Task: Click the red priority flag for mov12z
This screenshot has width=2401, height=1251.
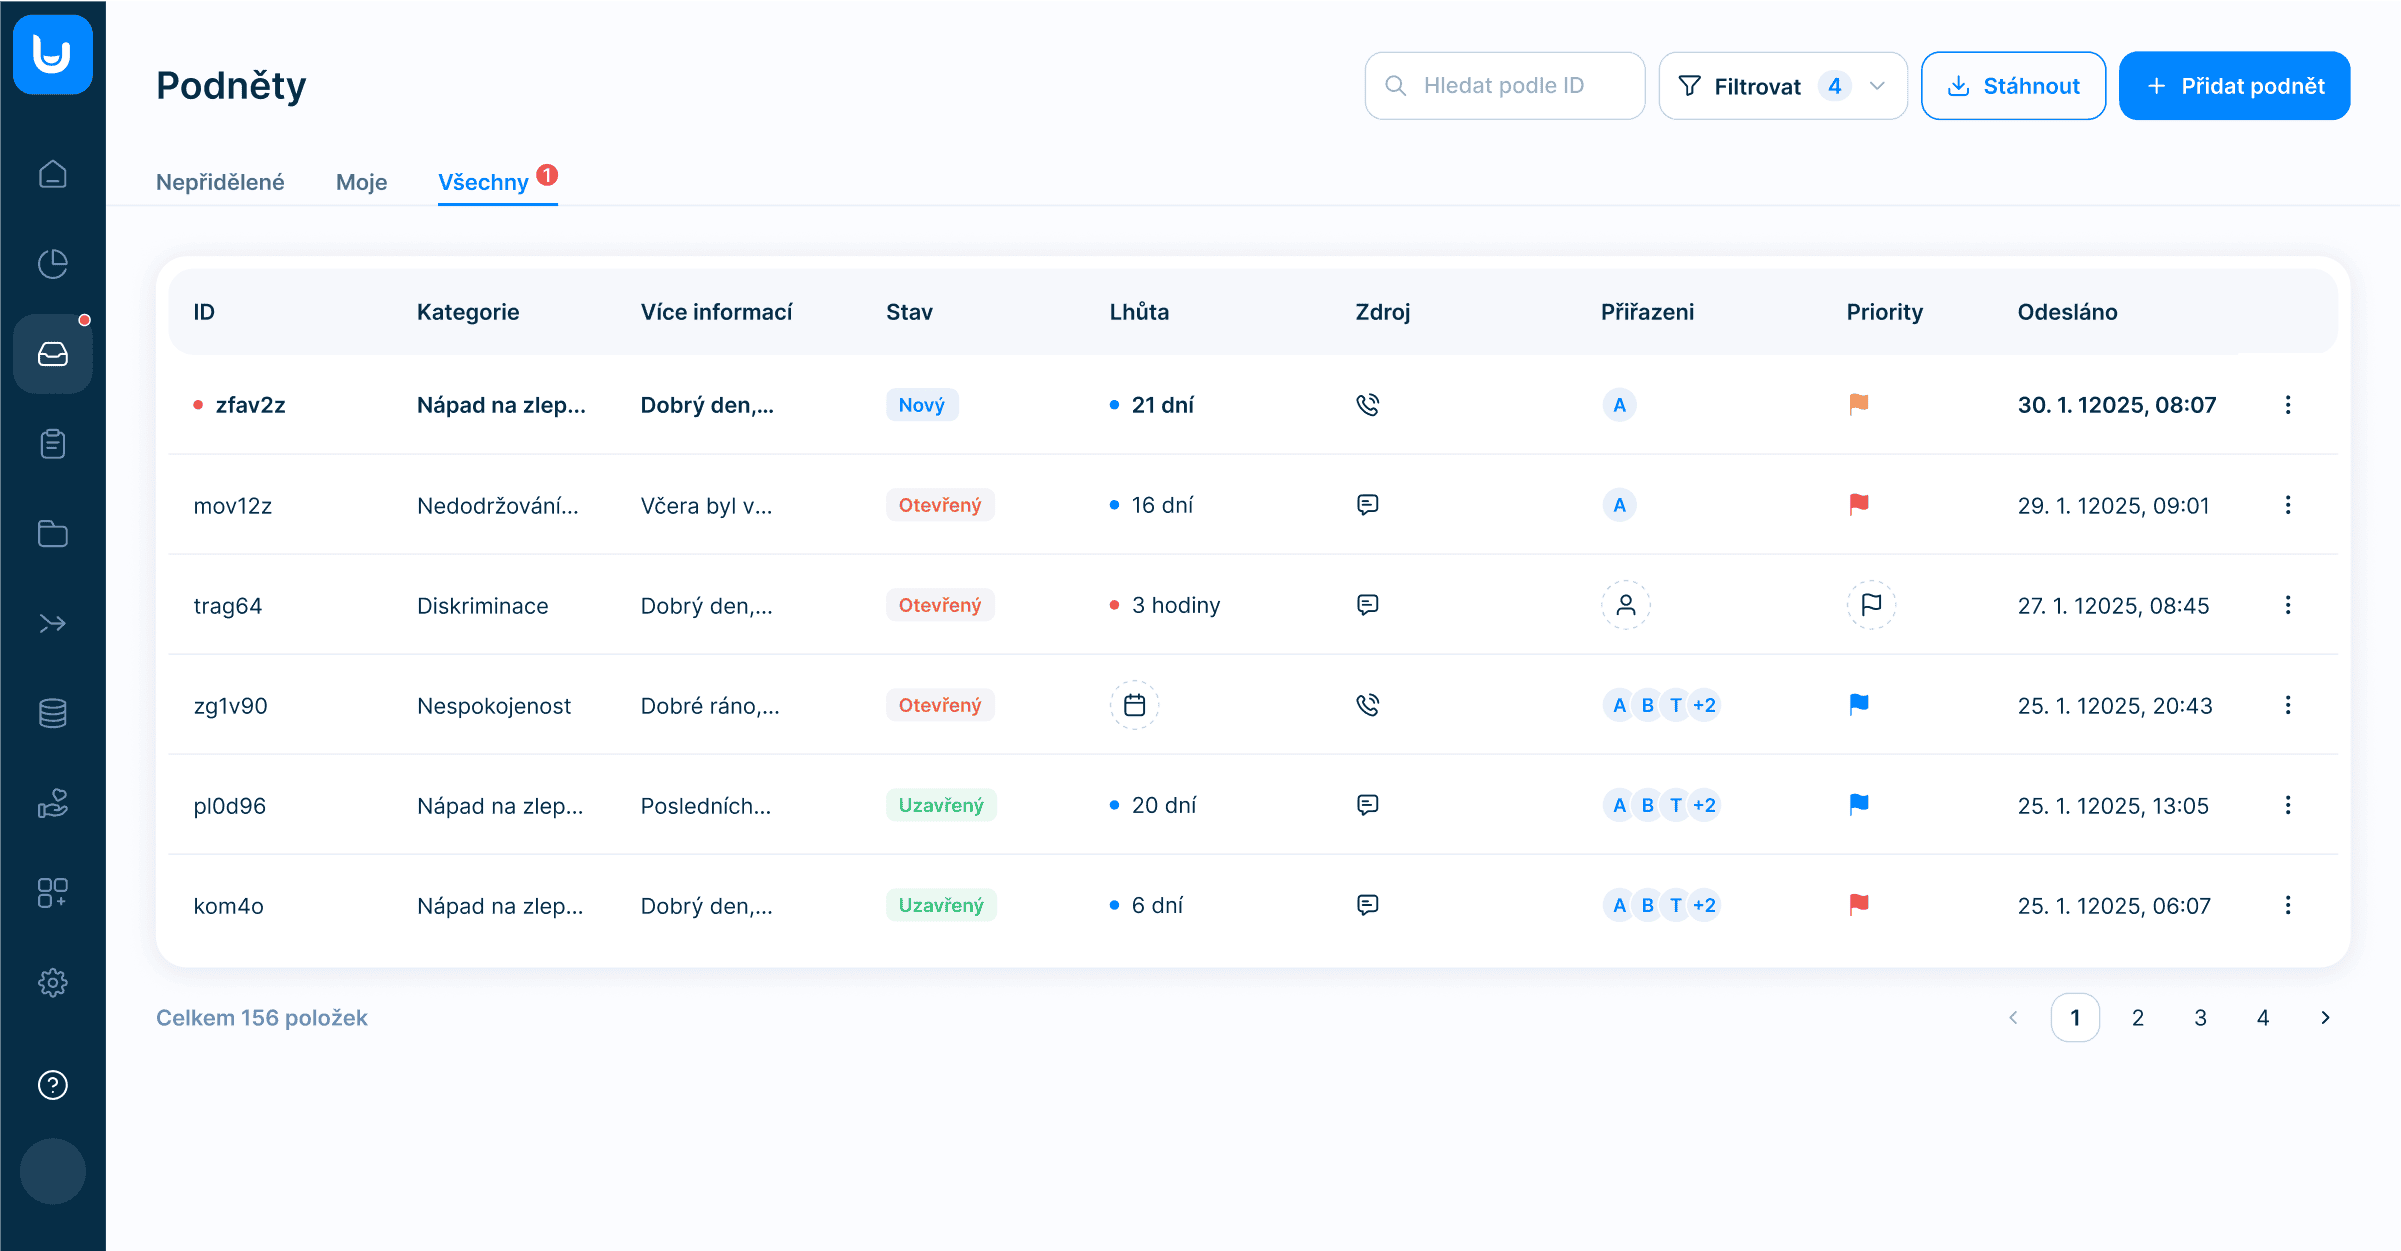Action: tap(1859, 504)
